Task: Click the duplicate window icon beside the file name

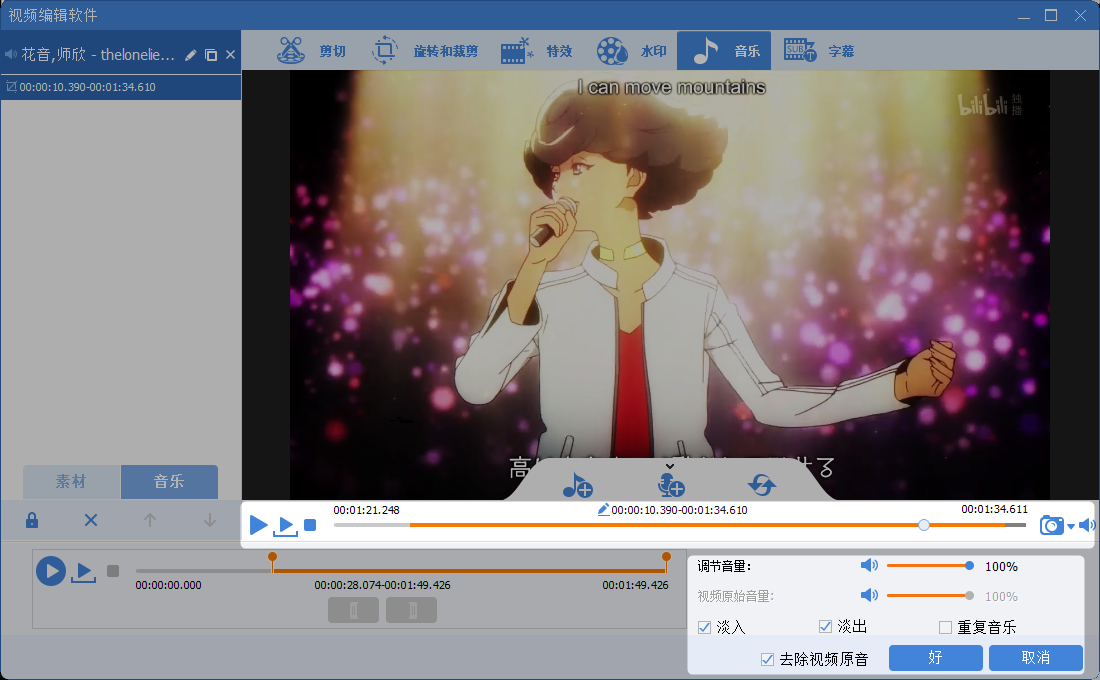Action: pos(210,55)
